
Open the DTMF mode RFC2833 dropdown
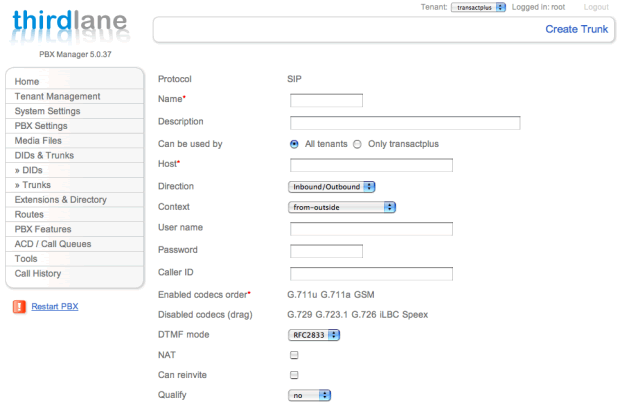pyautogui.click(x=314, y=335)
